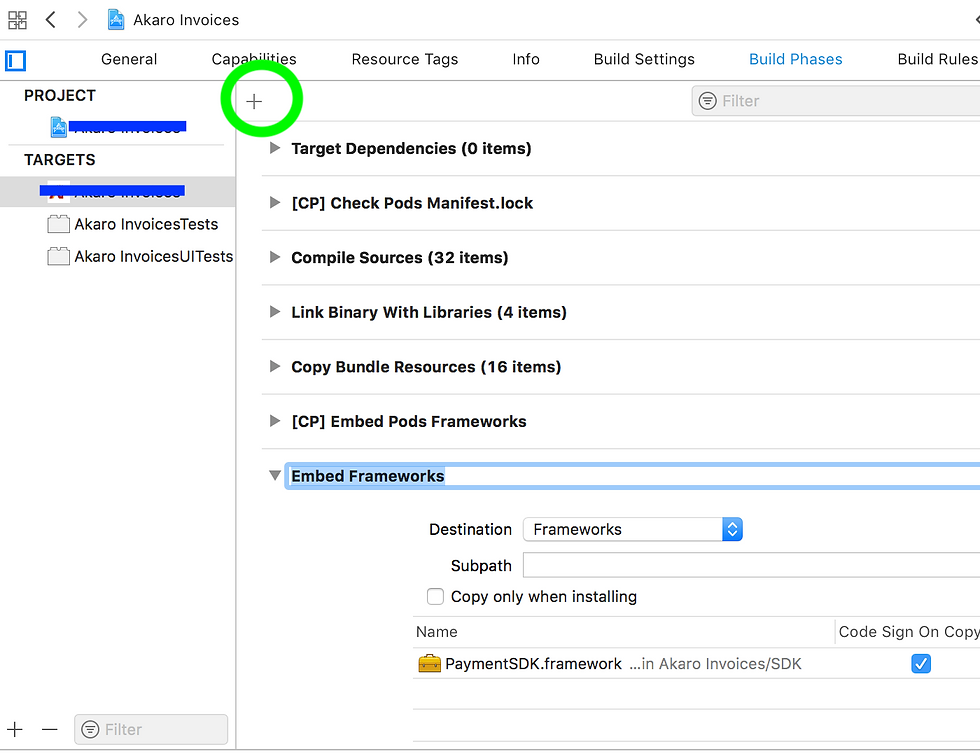980x756 pixels.
Task: Go forward with the right chevron
Action: coord(82,20)
